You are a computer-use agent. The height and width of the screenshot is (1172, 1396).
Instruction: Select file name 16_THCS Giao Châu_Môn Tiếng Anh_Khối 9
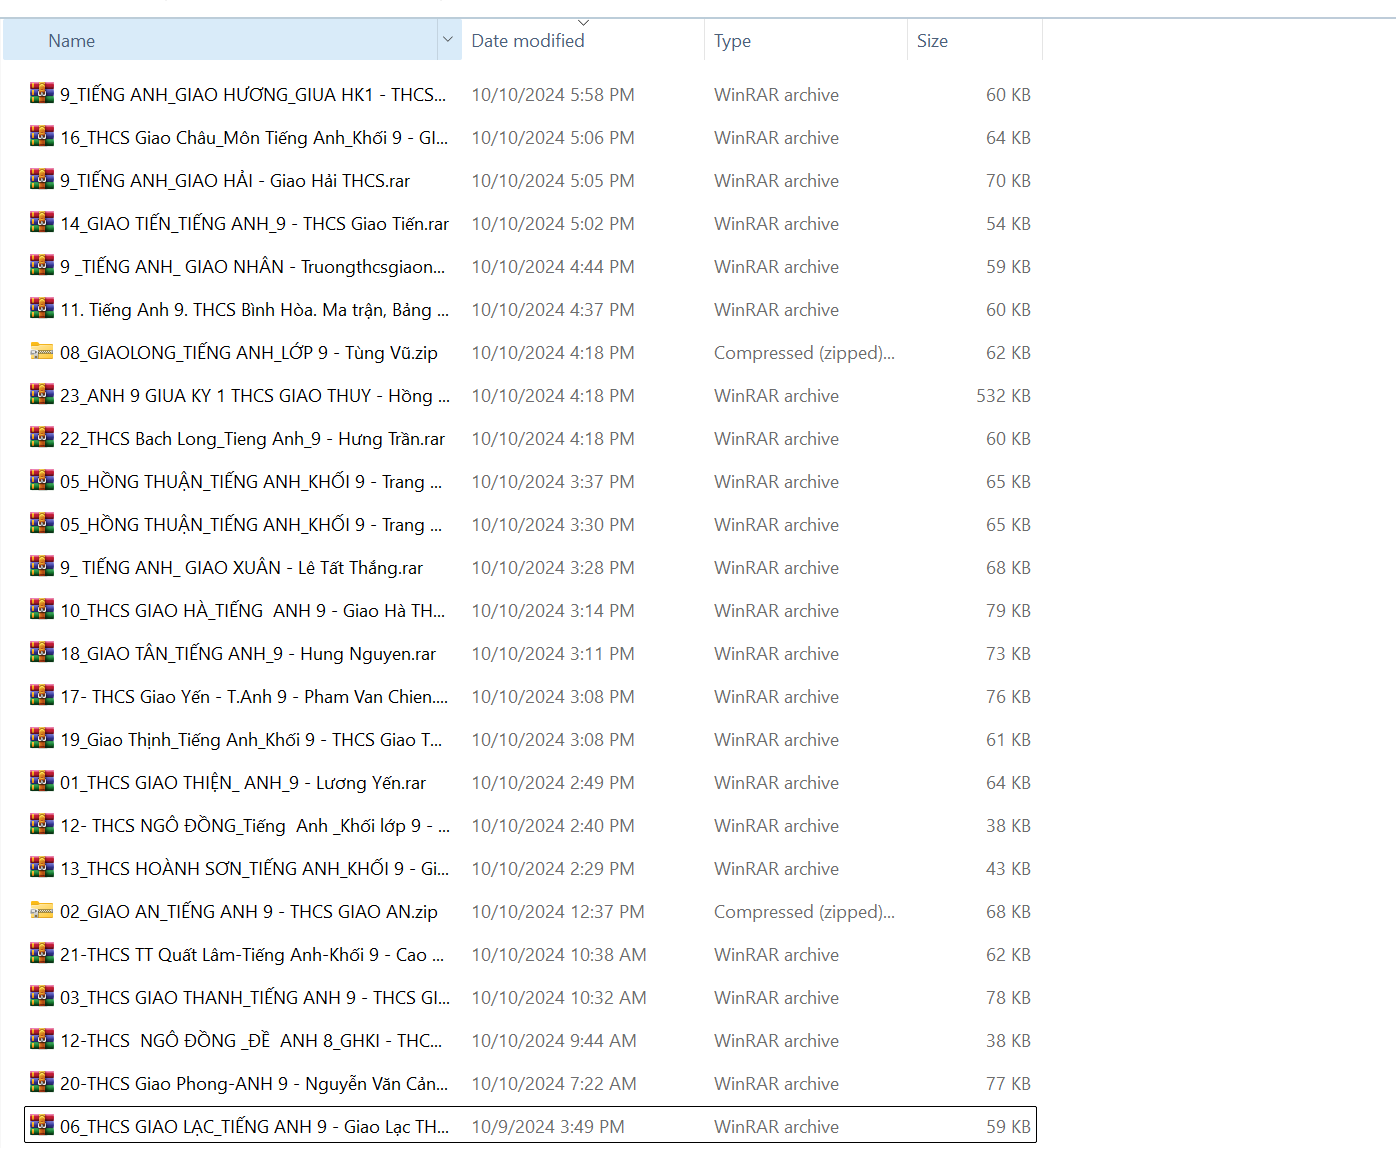coord(254,138)
